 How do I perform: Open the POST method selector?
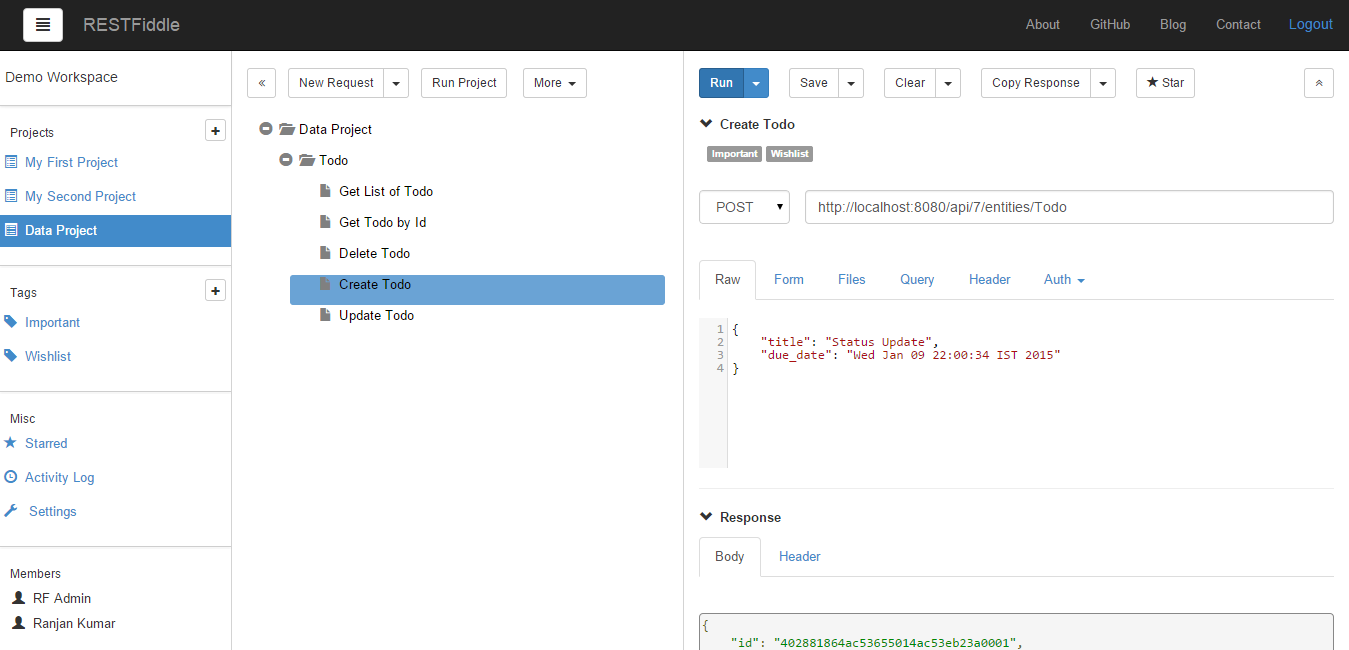744,207
